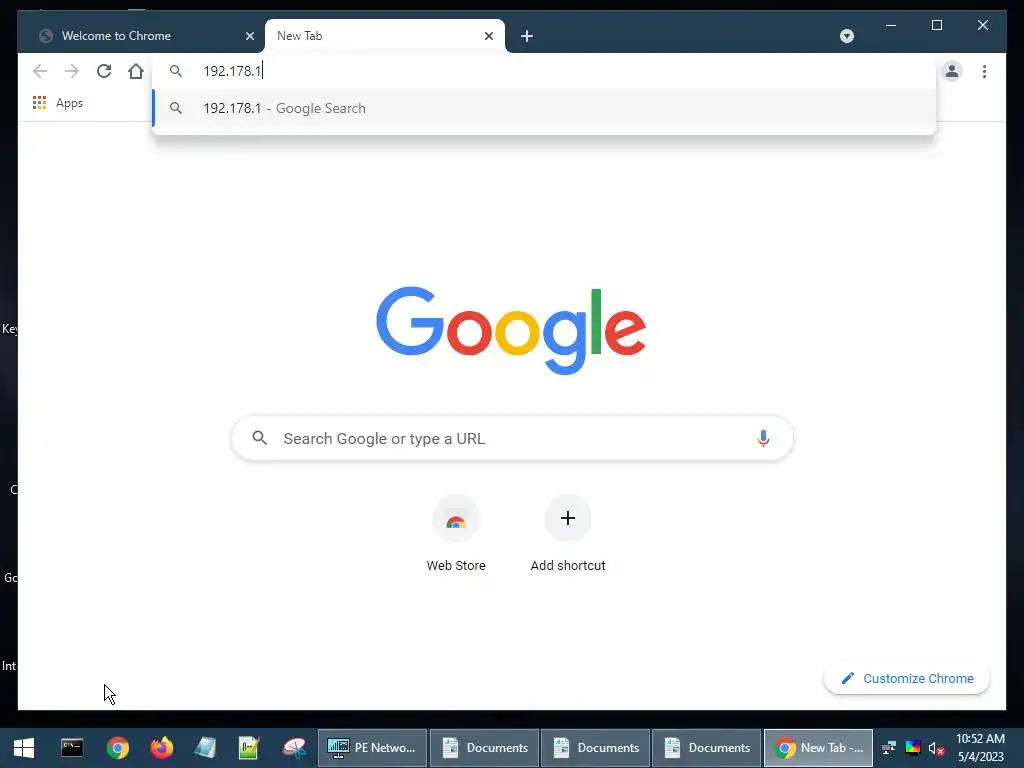Click the address bar with 192.178.1
The image size is (1024, 768).
(x=544, y=71)
